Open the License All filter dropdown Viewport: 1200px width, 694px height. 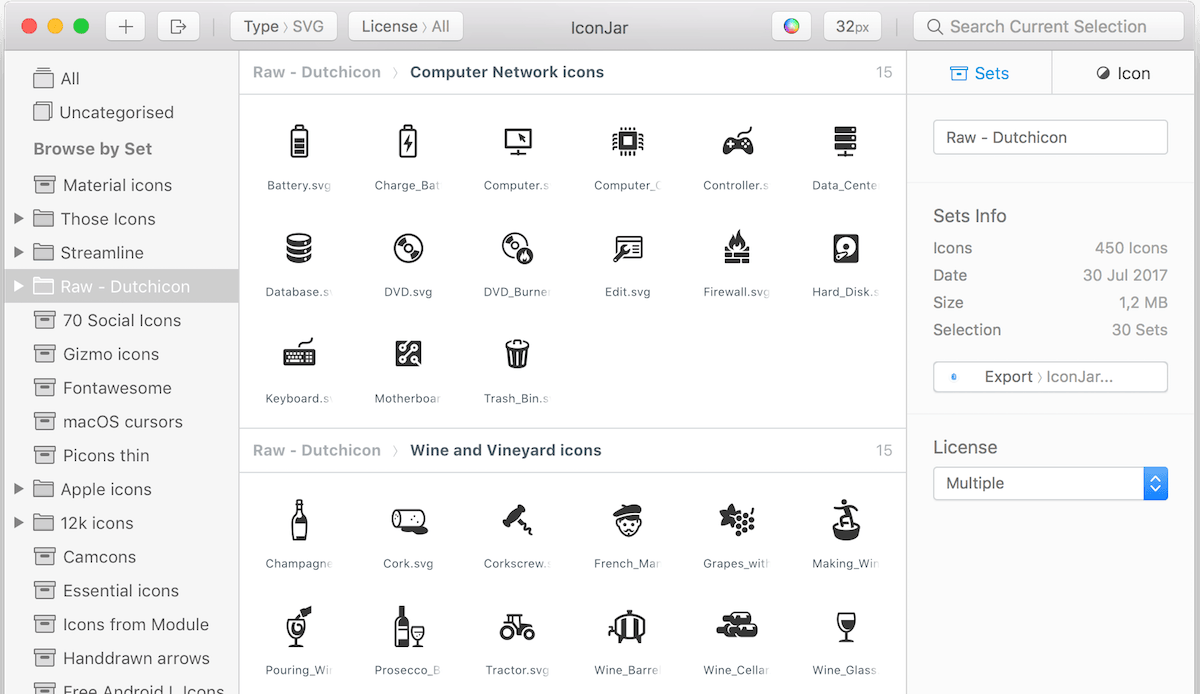(405, 26)
